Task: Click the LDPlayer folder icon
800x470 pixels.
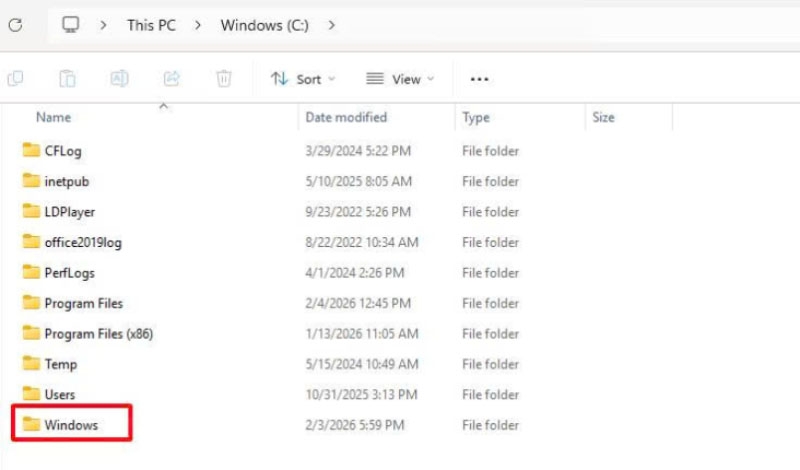Action: (x=31, y=211)
